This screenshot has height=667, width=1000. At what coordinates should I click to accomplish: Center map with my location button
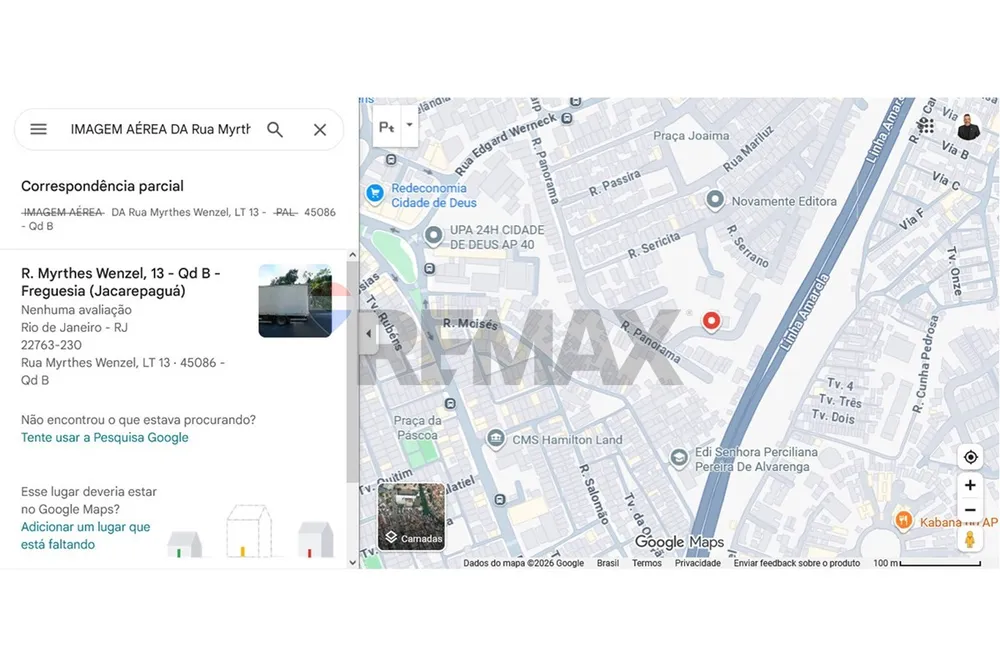[x=971, y=457]
